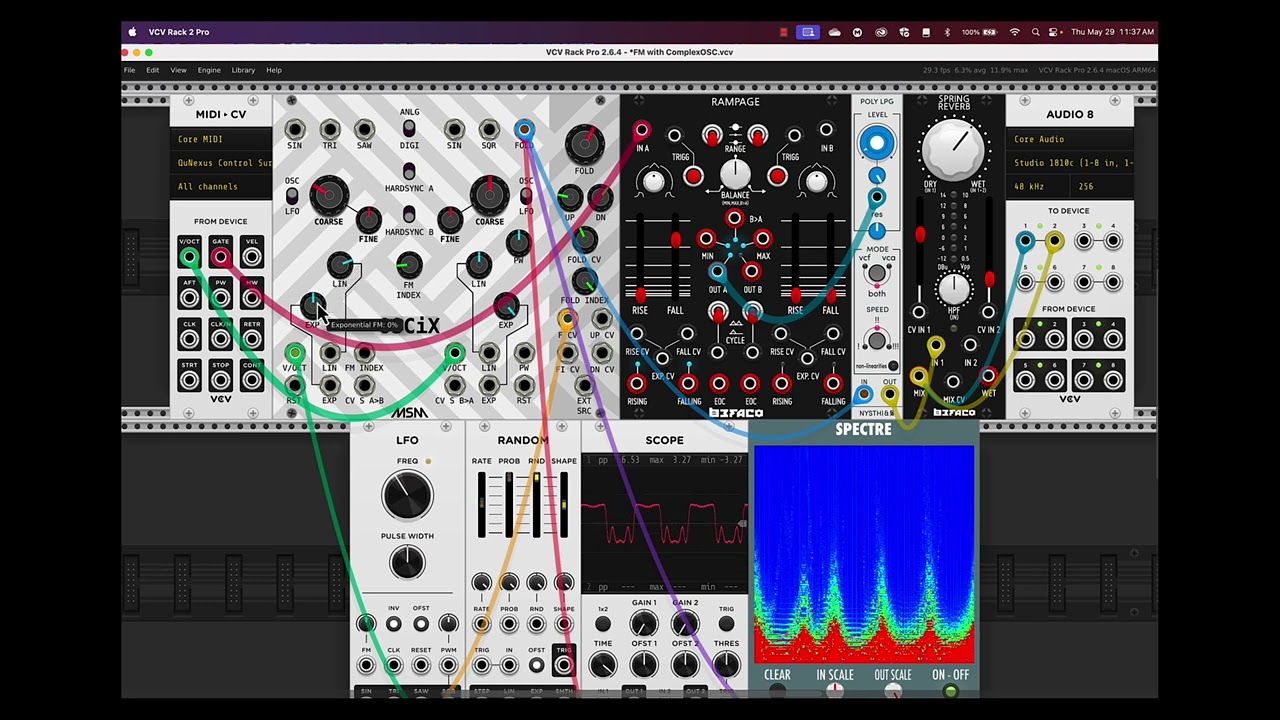Click Rampage B>A output jack
This screenshot has height=720, width=1280.
[734, 219]
